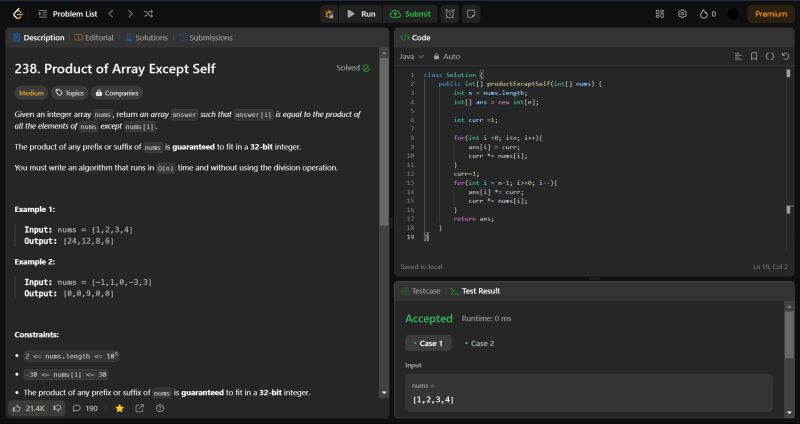Viewport: 800px width, 424px height.
Task: Click the Solved status indicator
Action: tap(353, 68)
